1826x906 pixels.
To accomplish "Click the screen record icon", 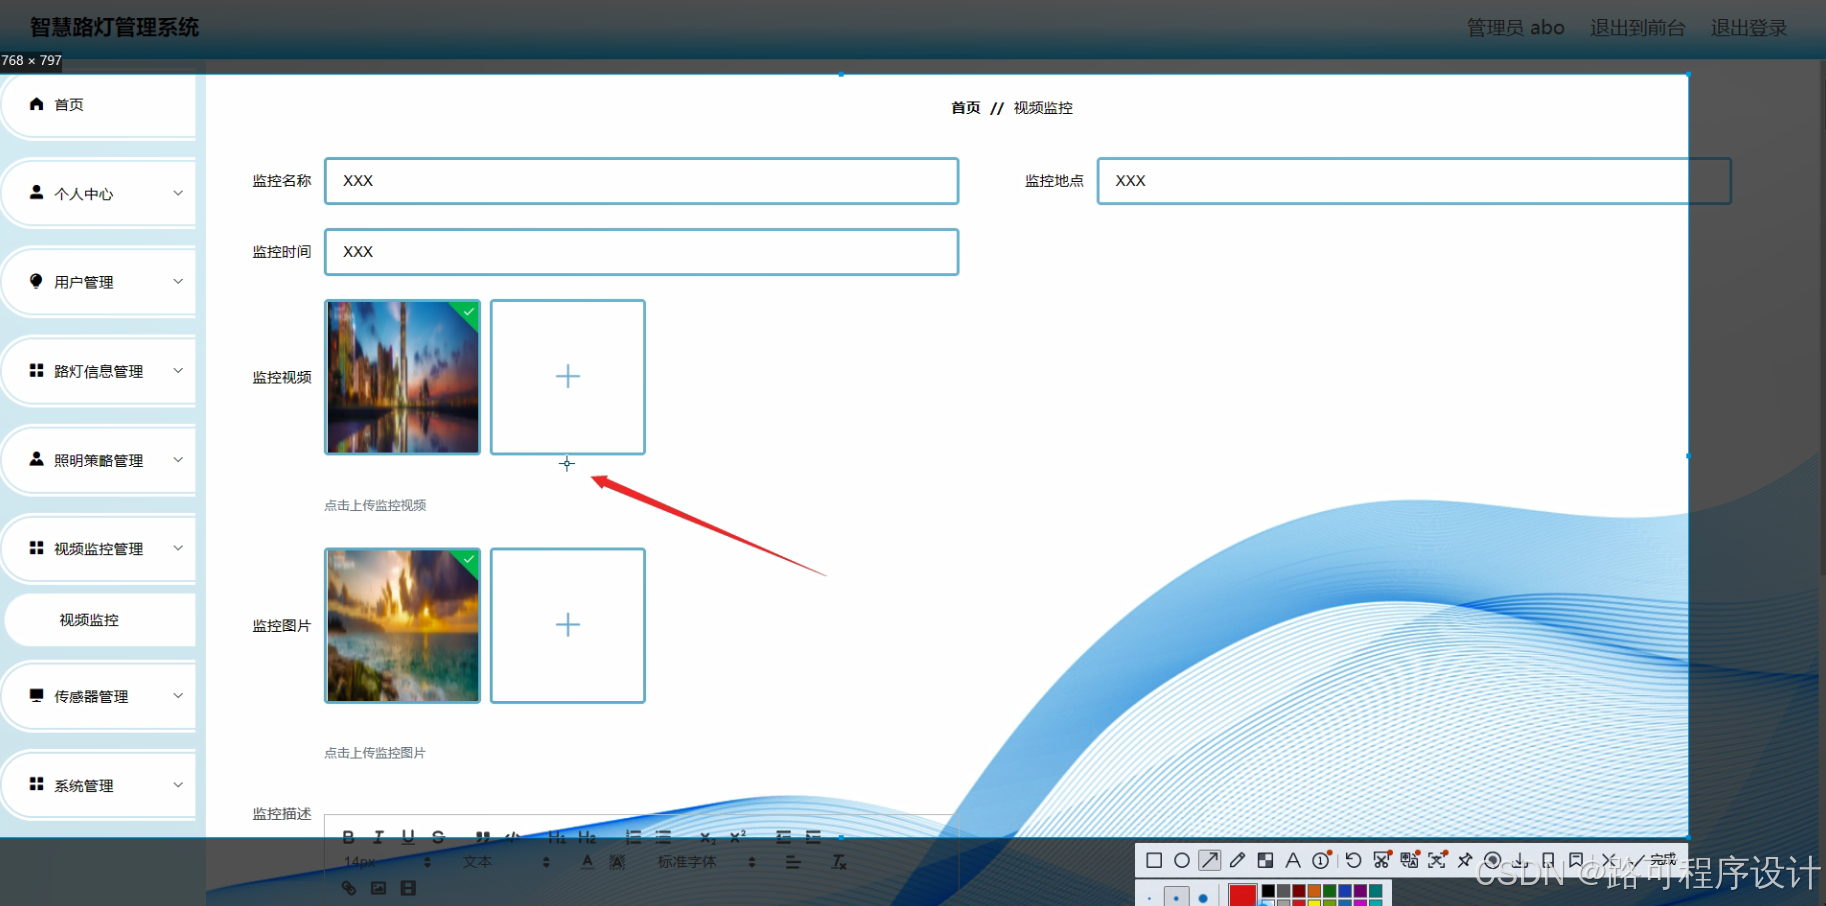I will (x=1493, y=860).
